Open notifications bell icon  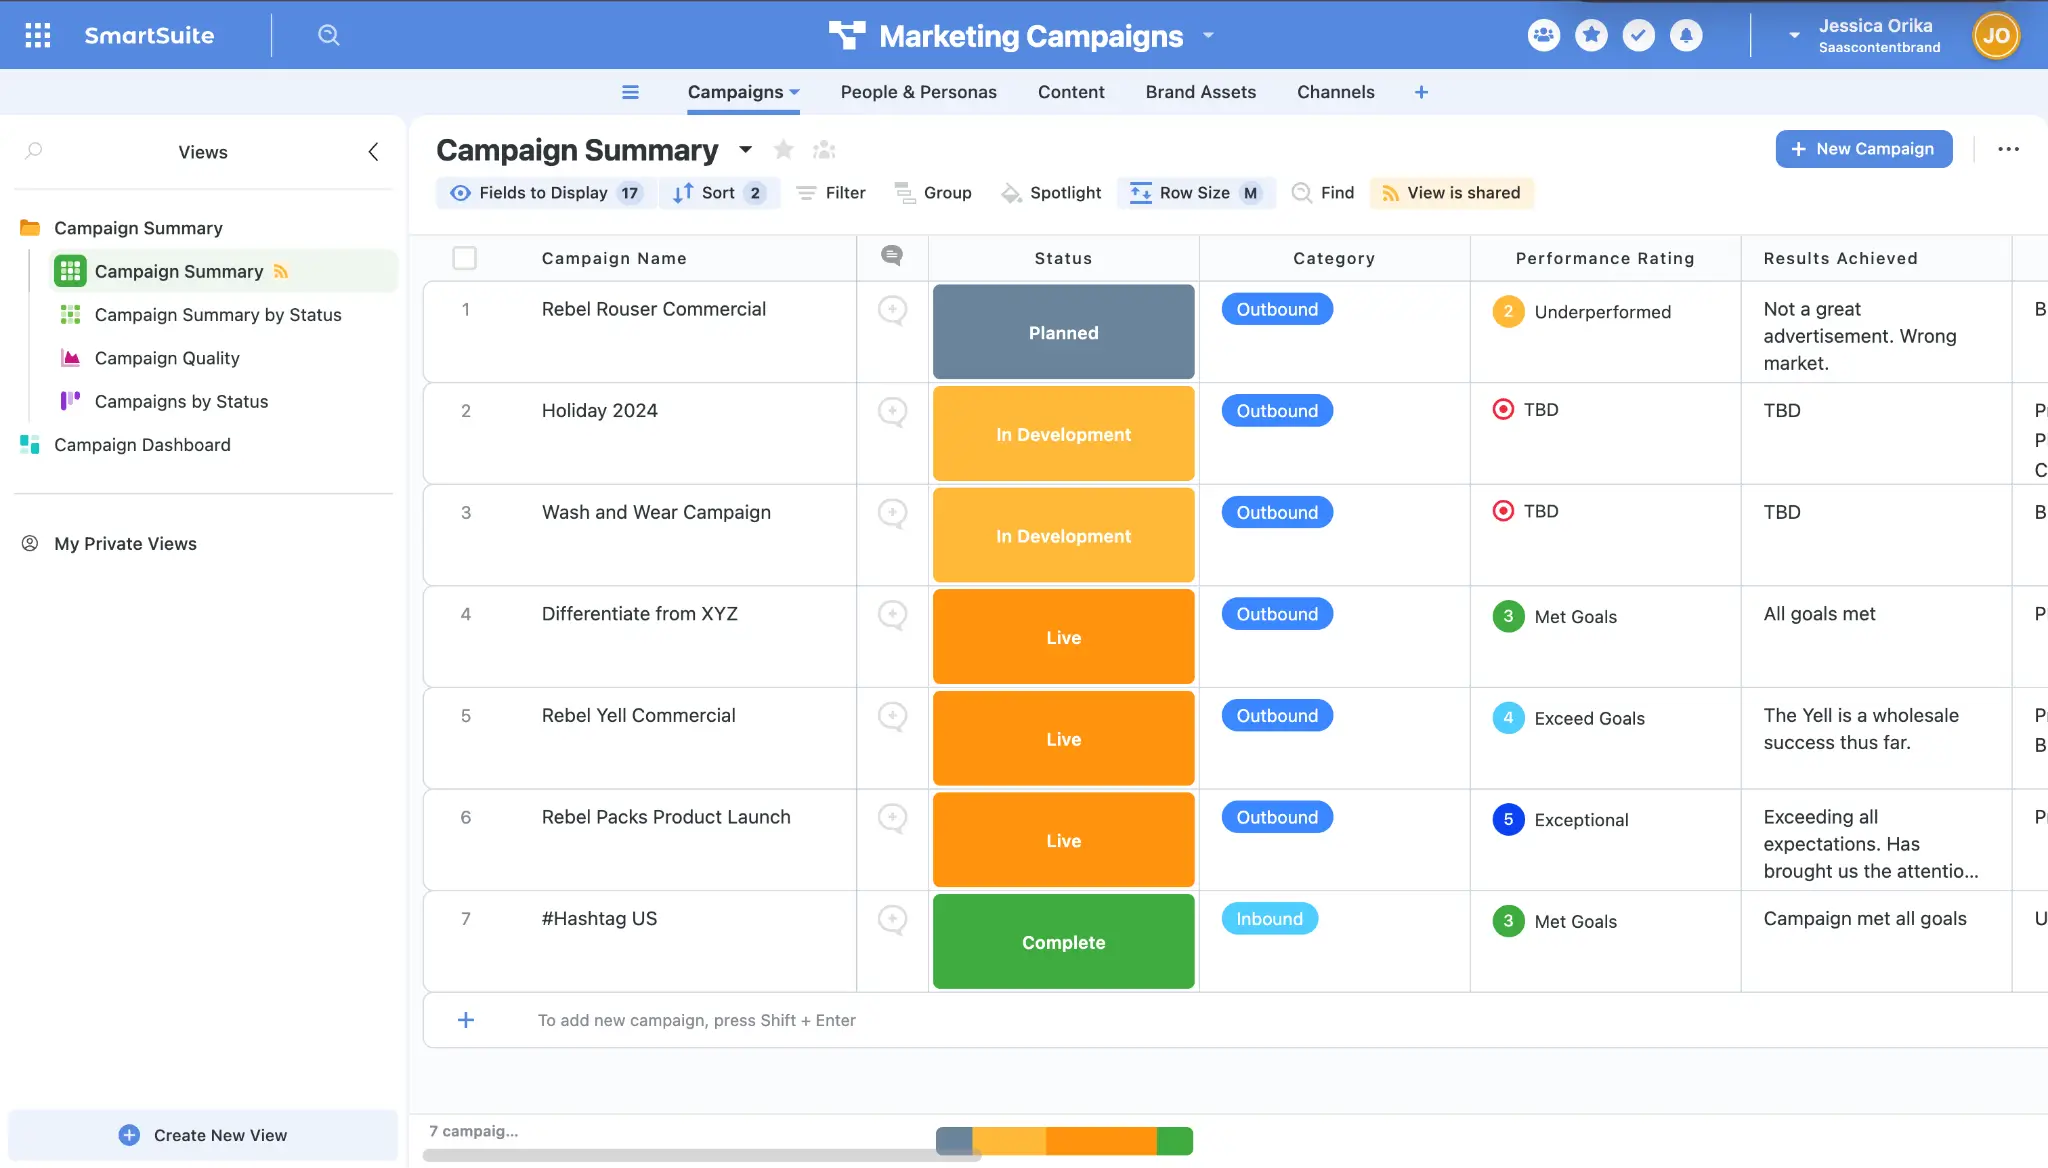tap(1686, 35)
